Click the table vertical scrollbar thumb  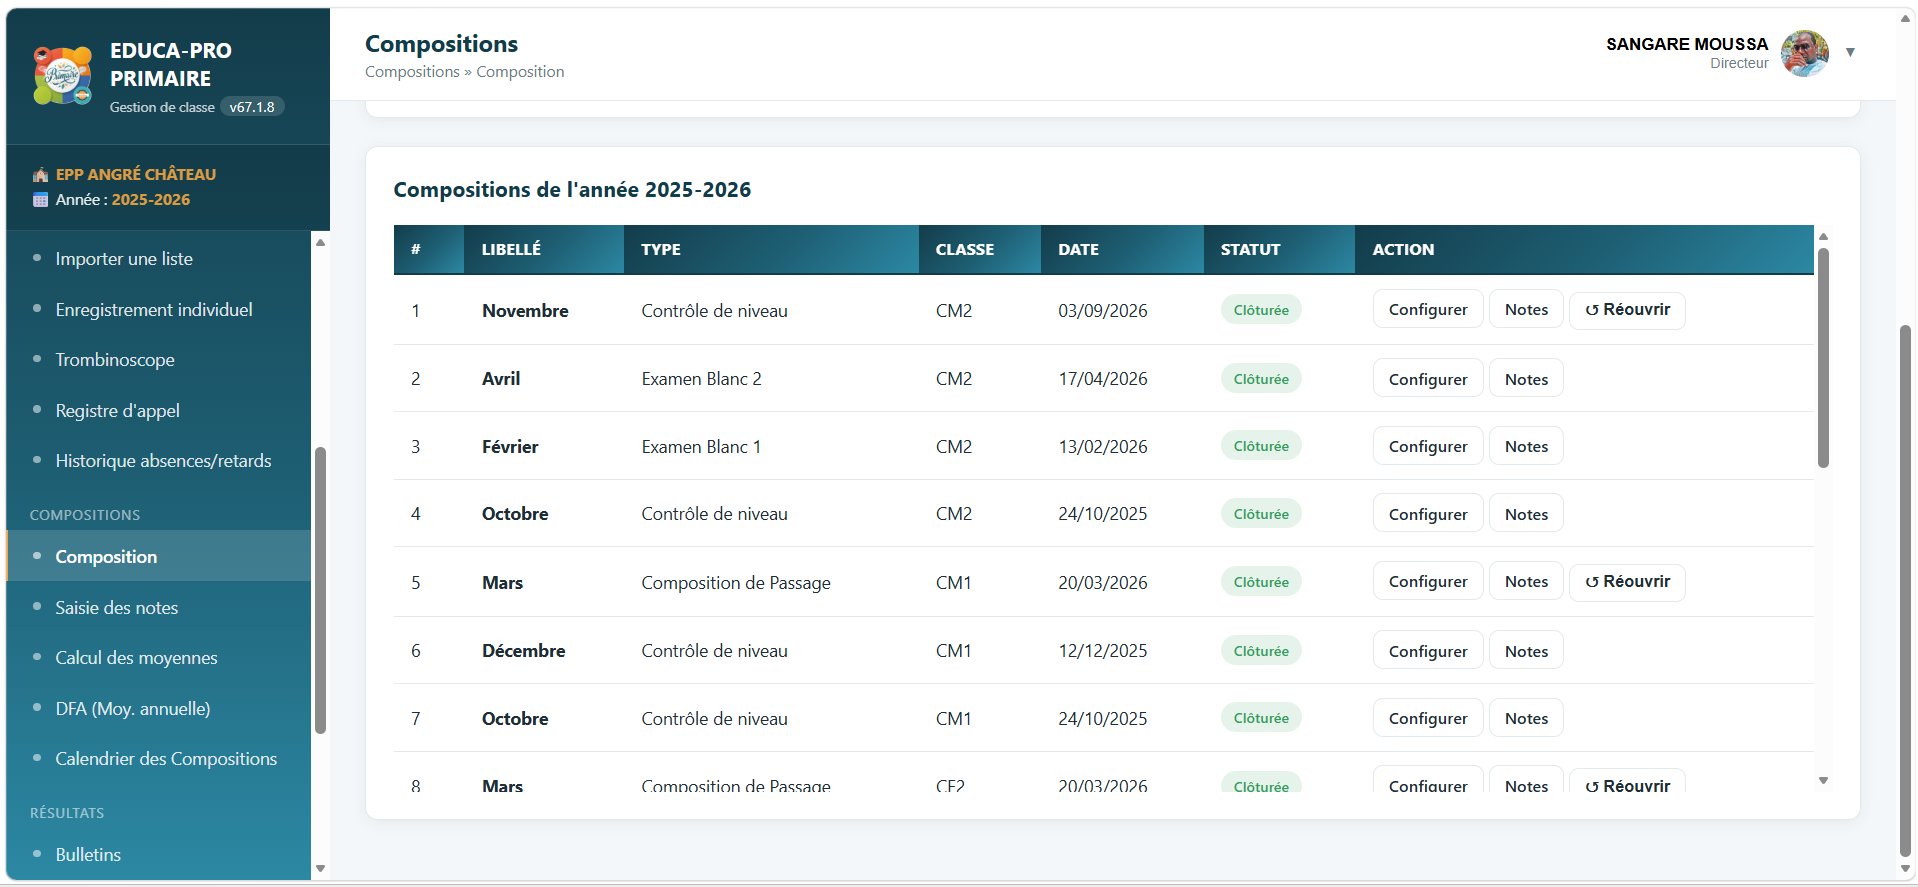1823,358
